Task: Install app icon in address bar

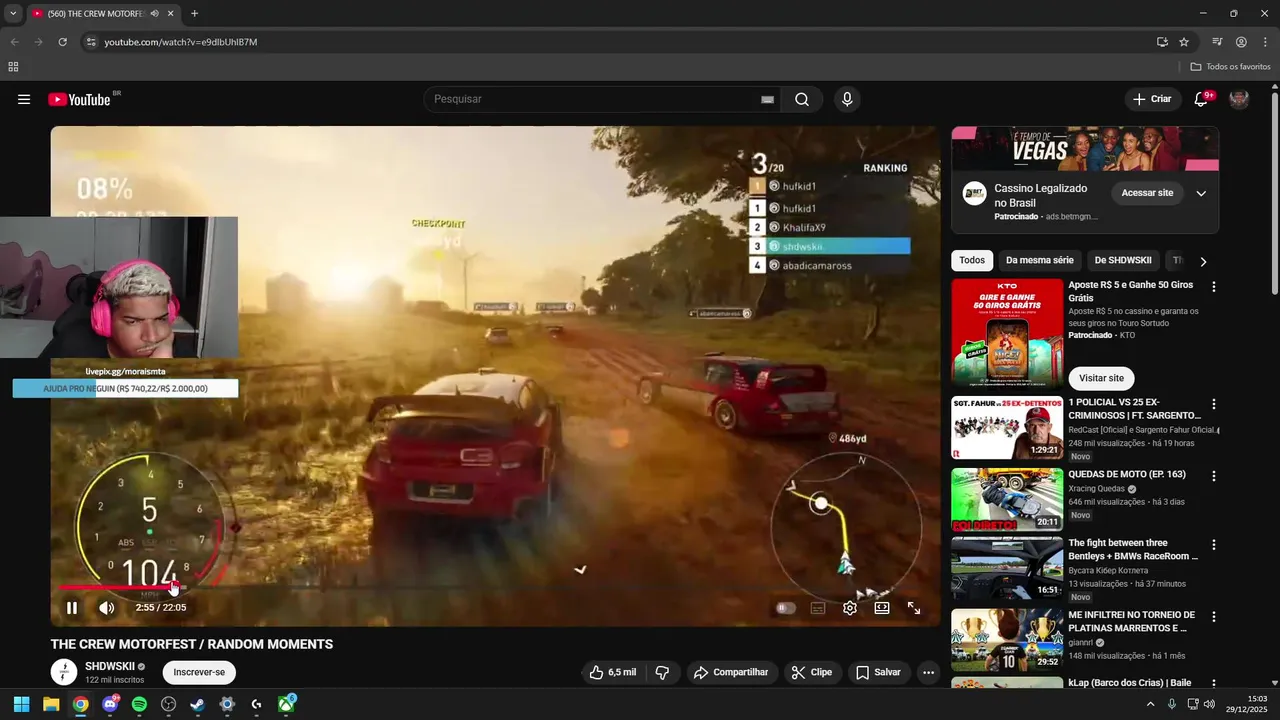Action: (1162, 42)
